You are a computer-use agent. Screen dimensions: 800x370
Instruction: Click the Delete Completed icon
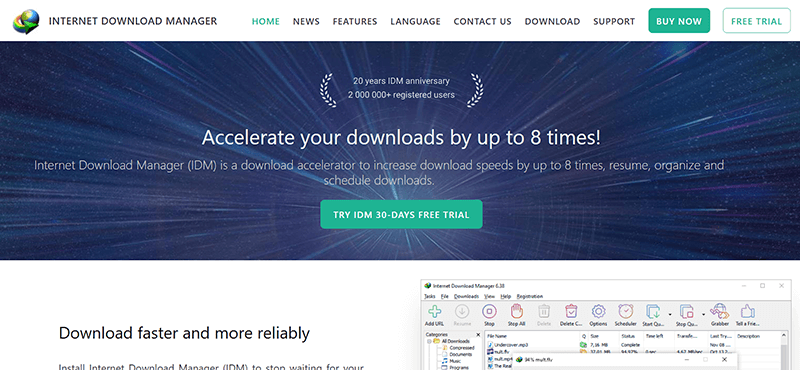tap(571, 311)
